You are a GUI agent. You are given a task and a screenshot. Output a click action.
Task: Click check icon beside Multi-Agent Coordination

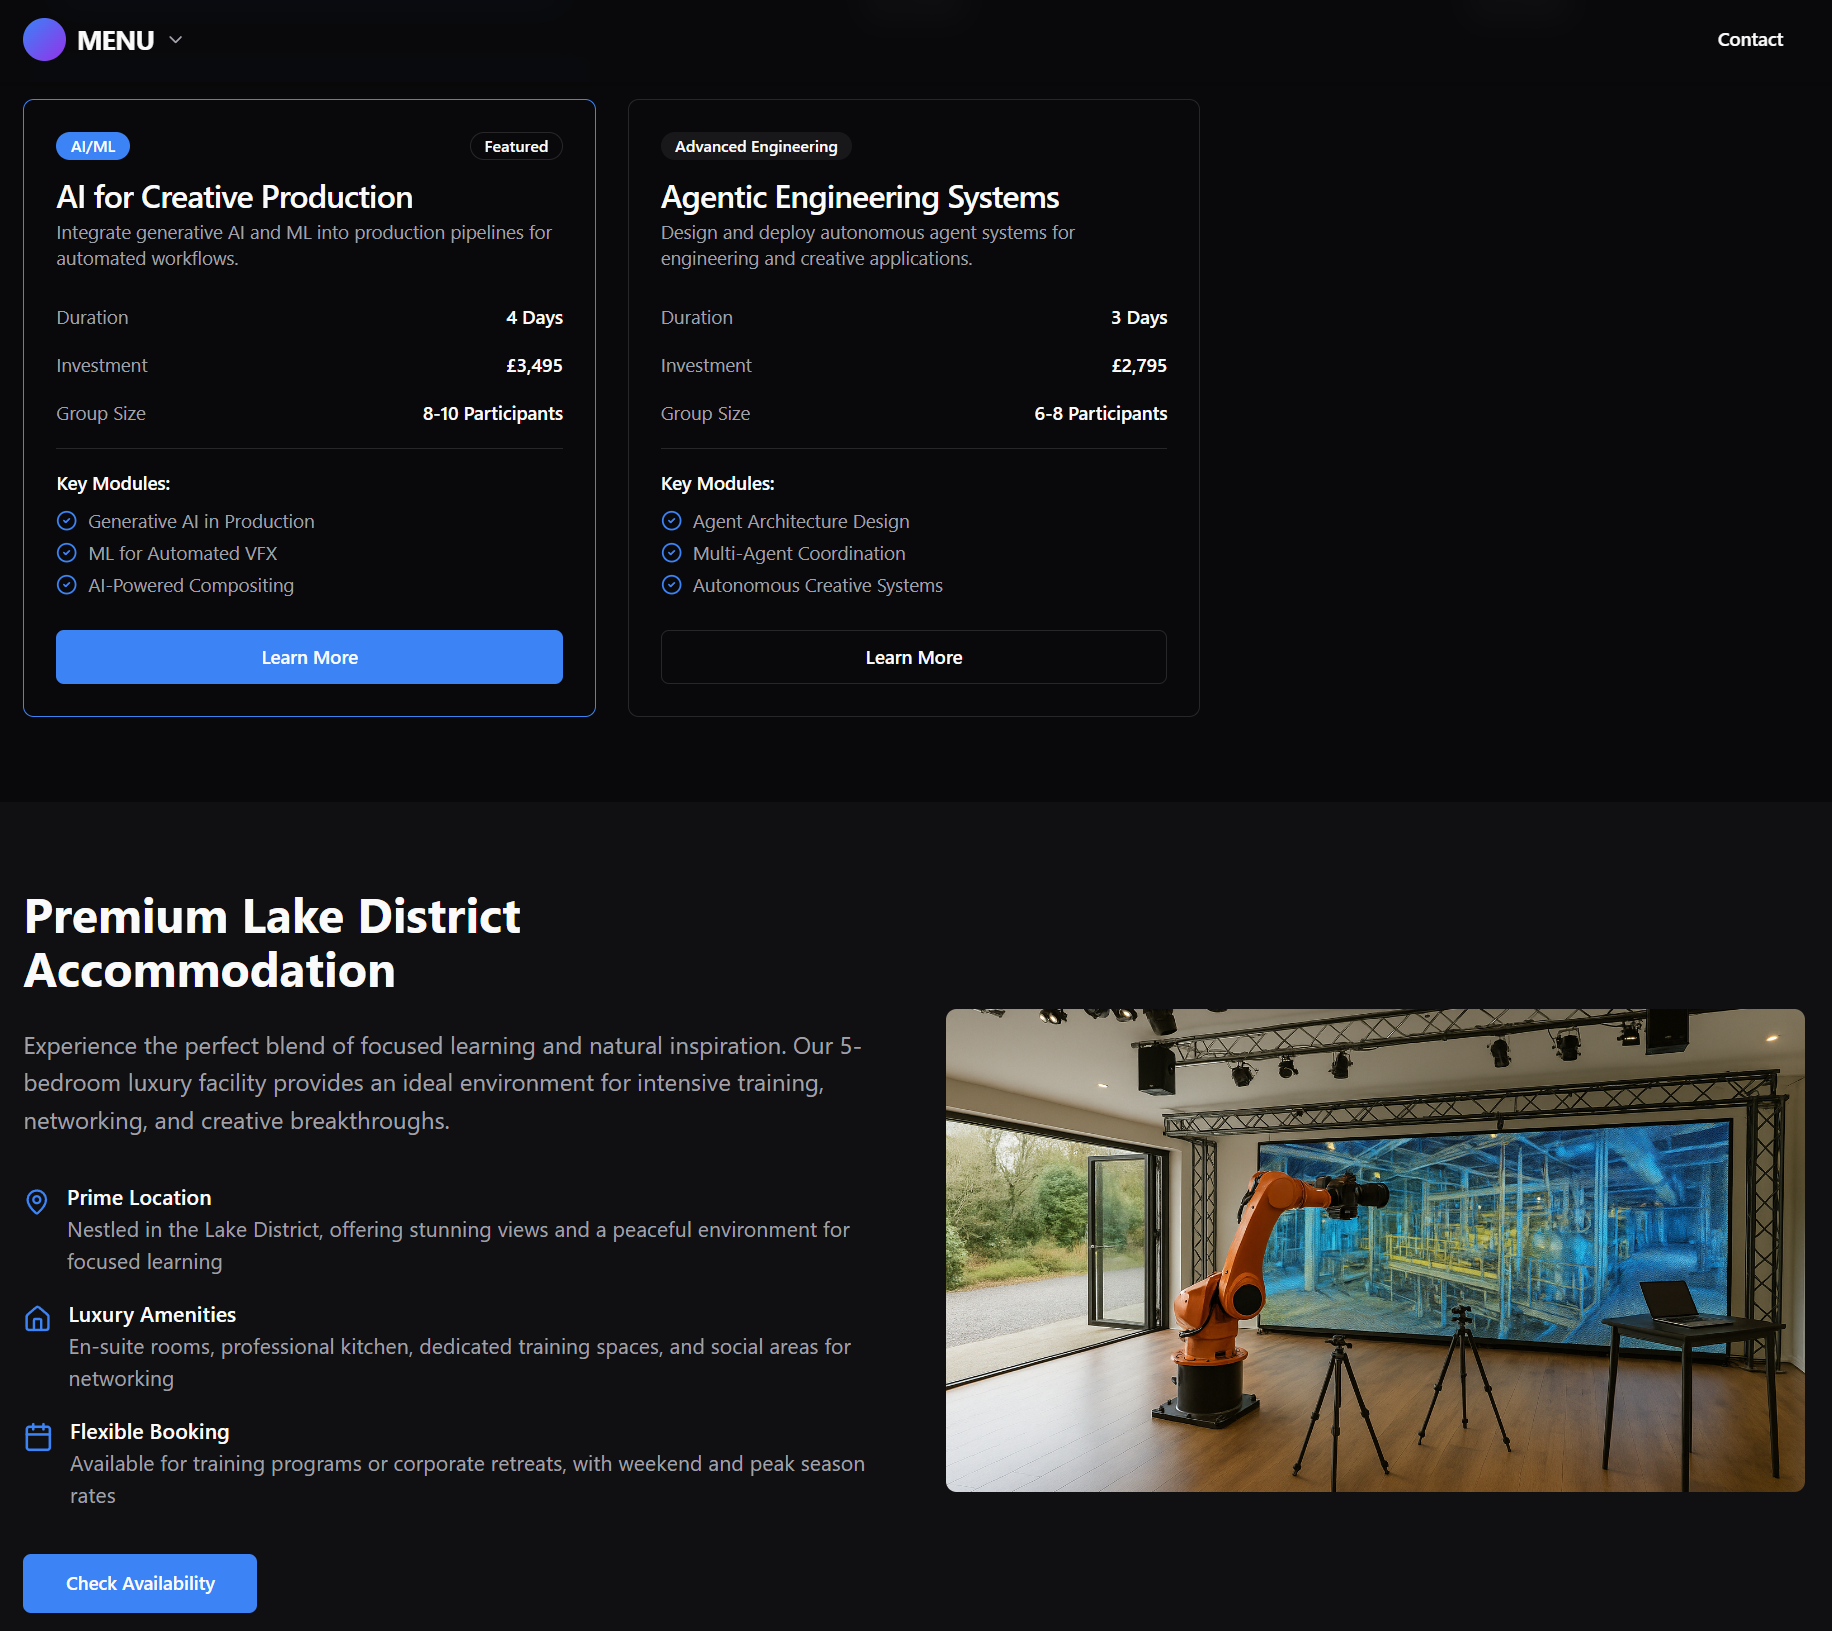coord(672,553)
